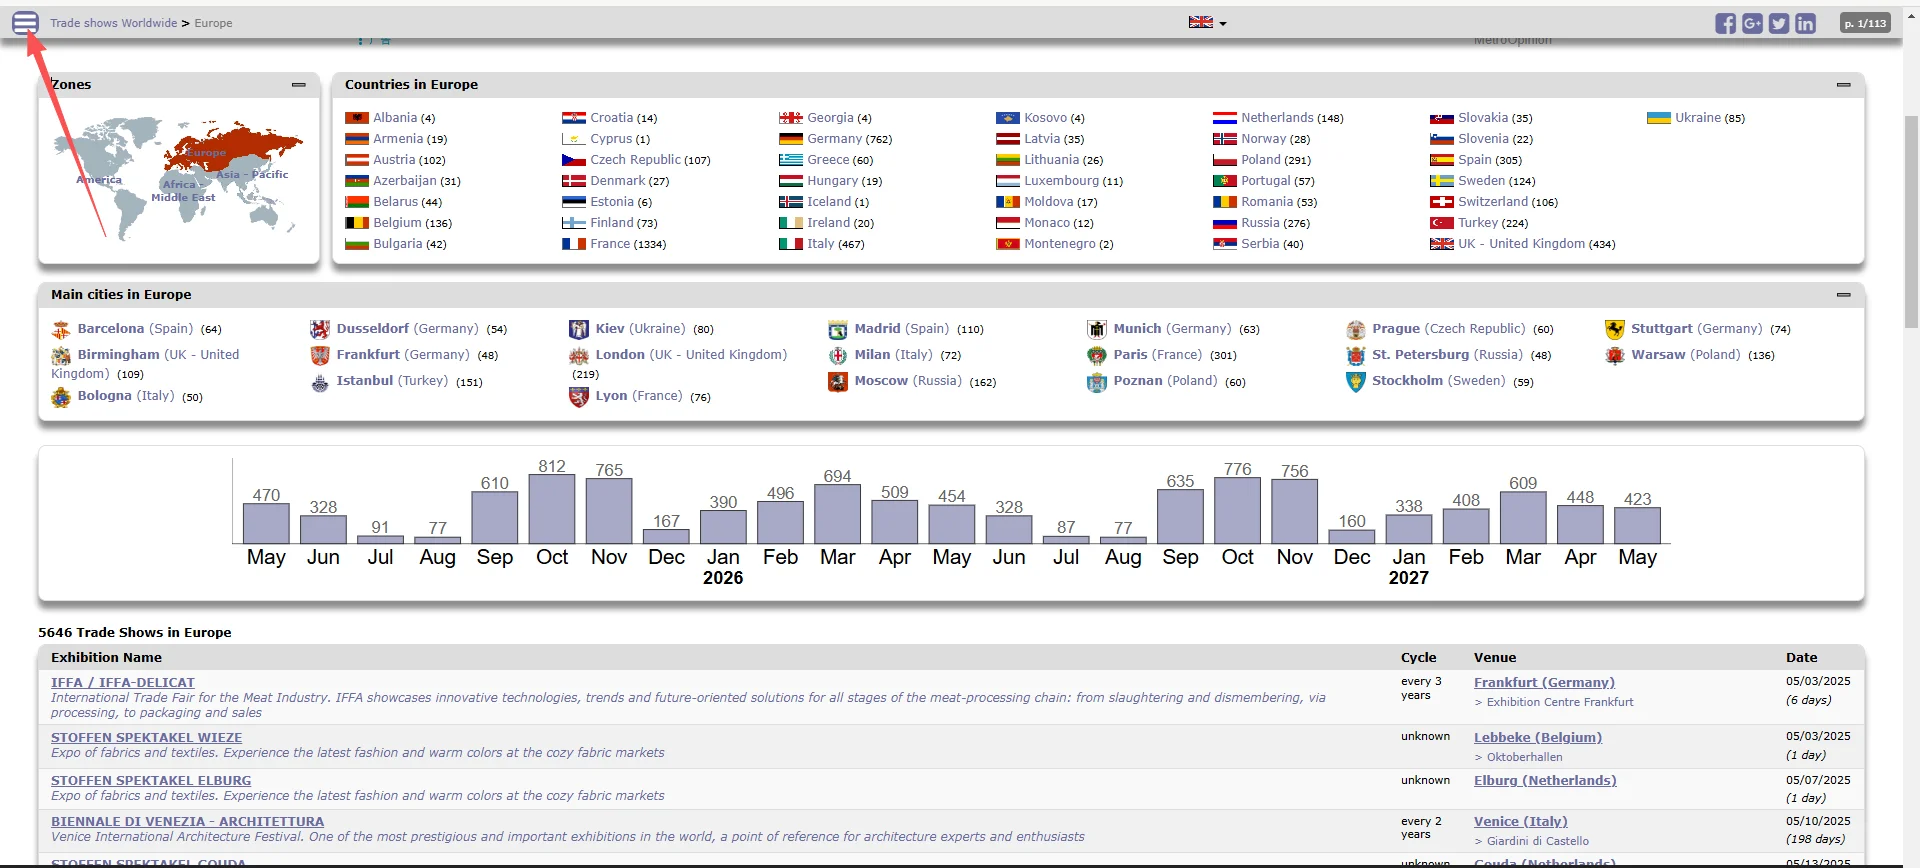Click the Cycle column header

pyautogui.click(x=1418, y=658)
